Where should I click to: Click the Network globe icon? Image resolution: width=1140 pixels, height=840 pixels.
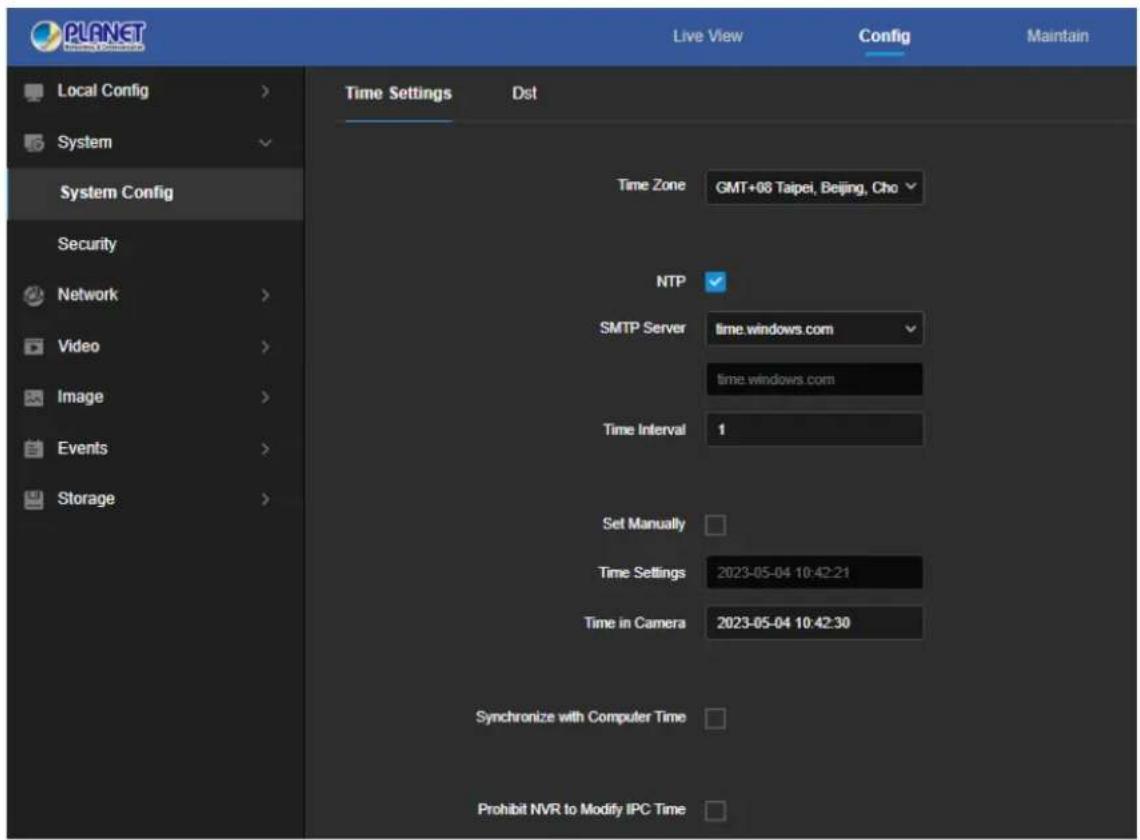coord(33,295)
